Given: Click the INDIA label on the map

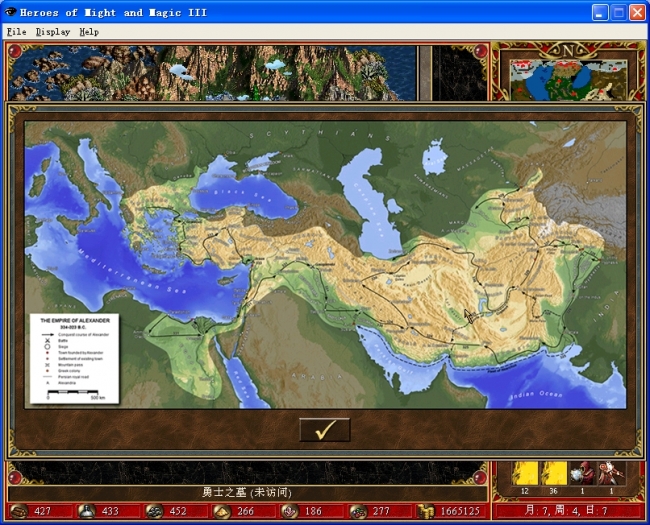Looking at the screenshot, I should [606, 307].
